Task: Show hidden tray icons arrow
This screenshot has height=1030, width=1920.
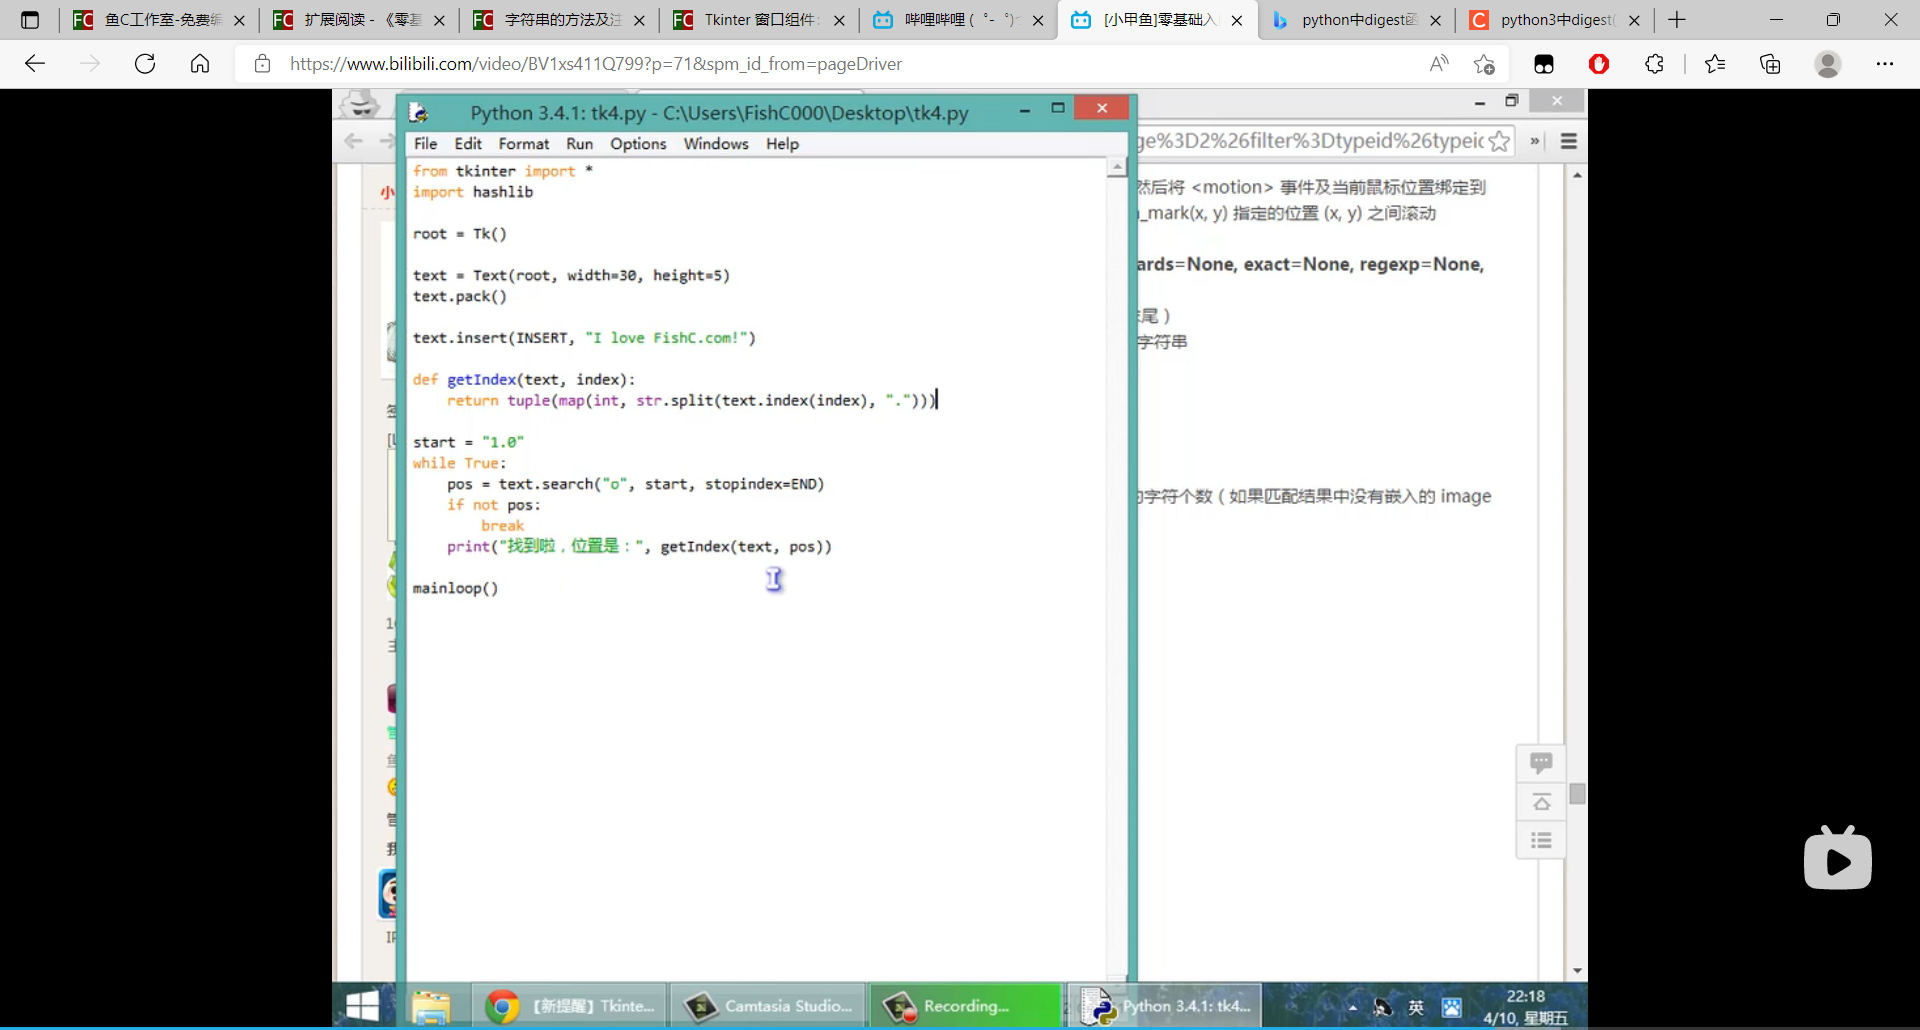Action: (1353, 1008)
